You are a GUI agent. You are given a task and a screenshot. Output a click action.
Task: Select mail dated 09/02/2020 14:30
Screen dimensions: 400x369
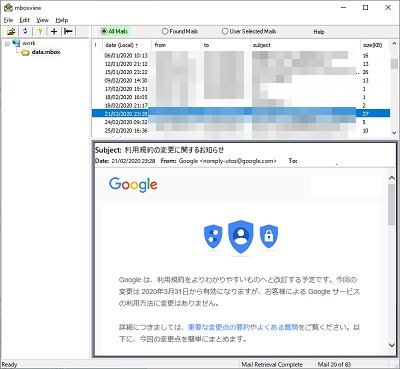coord(241,80)
